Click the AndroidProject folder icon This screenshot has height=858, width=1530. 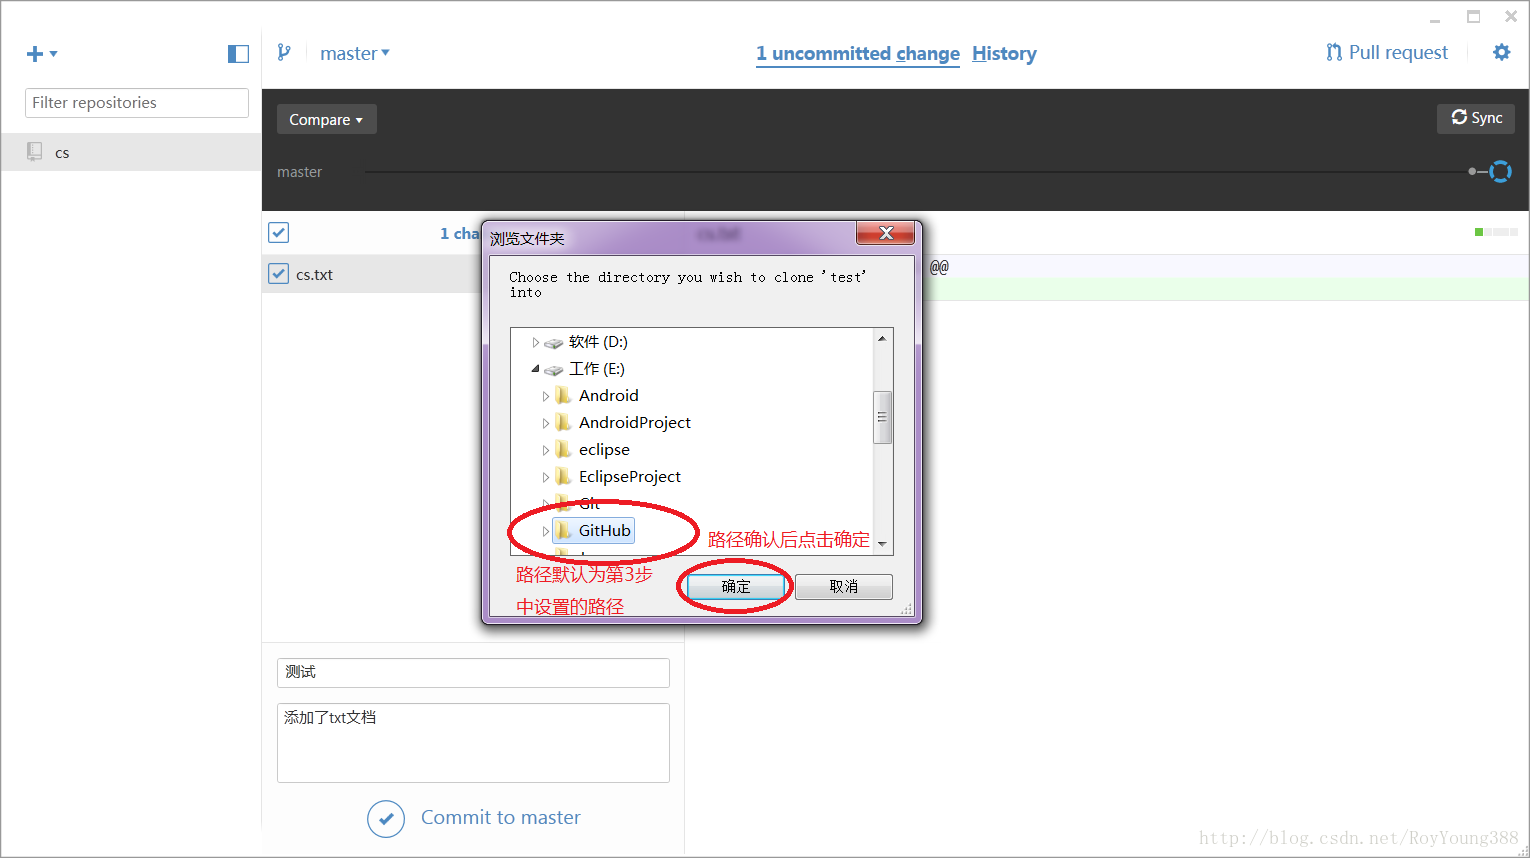[564, 423]
